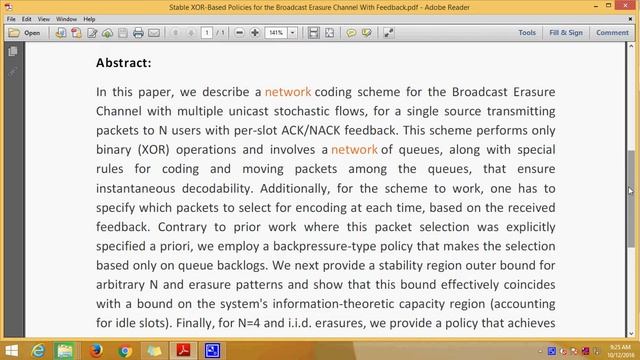Launch Firefox from taskbar

[96, 351]
